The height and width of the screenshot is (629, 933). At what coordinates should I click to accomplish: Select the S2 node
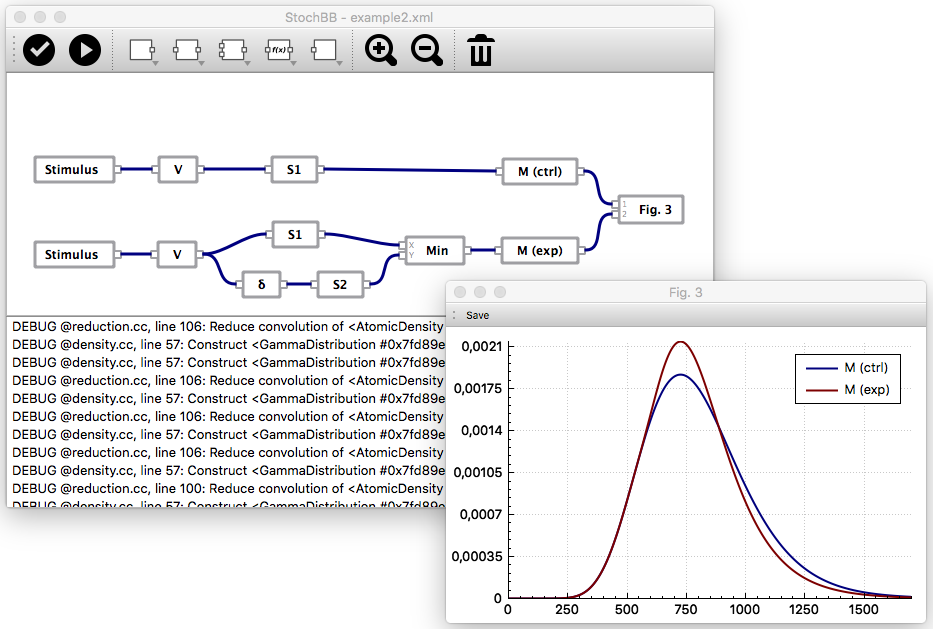coord(340,285)
